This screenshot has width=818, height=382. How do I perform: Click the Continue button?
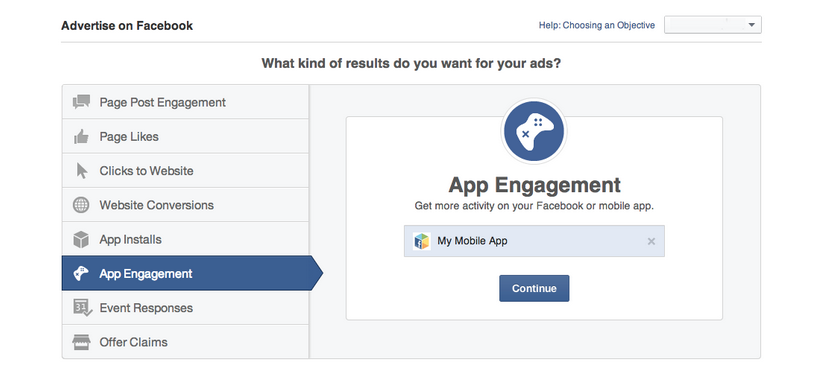[534, 289]
